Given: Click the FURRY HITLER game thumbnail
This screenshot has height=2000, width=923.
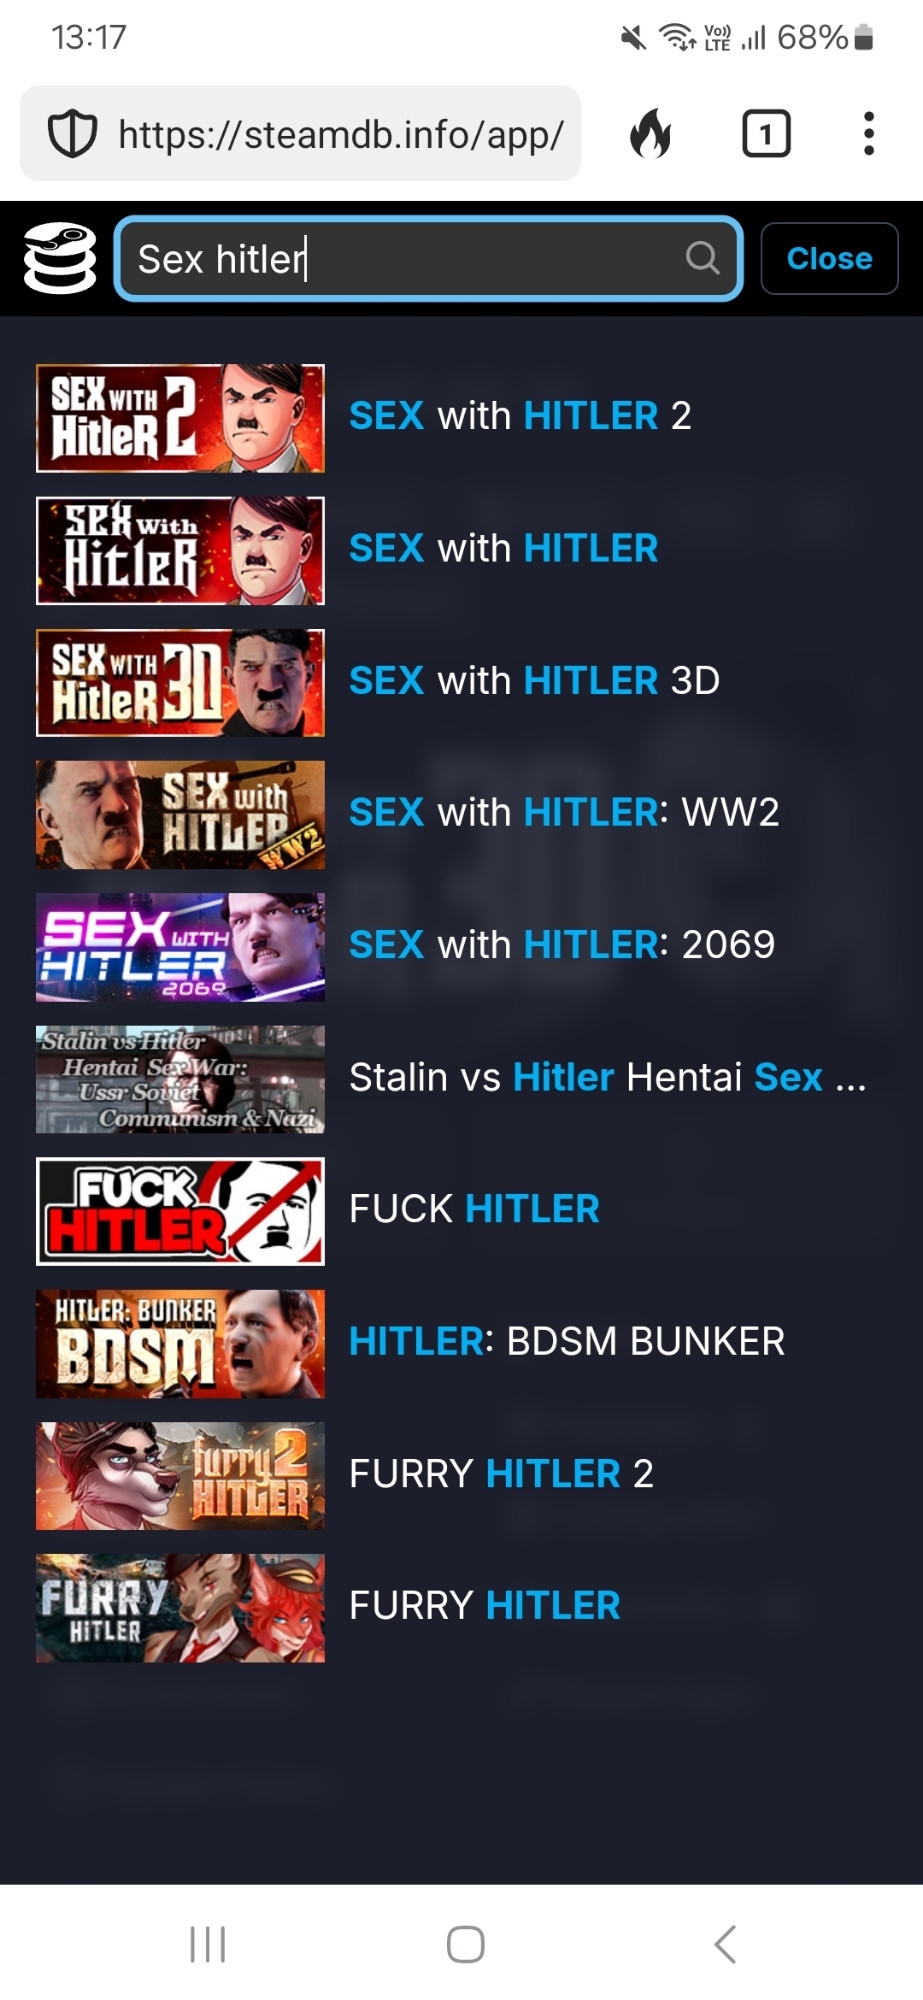Looking at the screenshot, I should click(180, 1608).
